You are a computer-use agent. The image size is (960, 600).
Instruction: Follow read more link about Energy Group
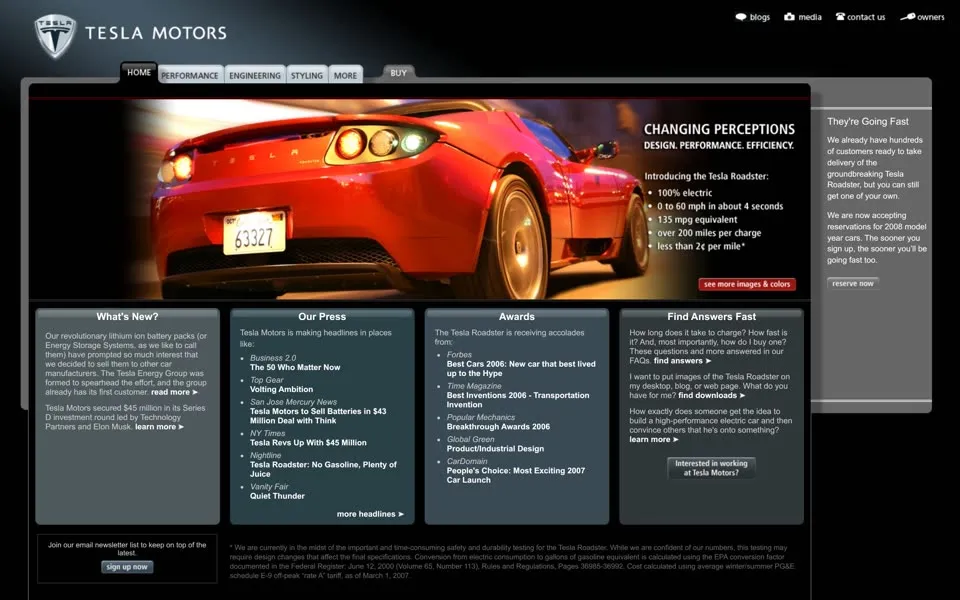coord(174,392)
